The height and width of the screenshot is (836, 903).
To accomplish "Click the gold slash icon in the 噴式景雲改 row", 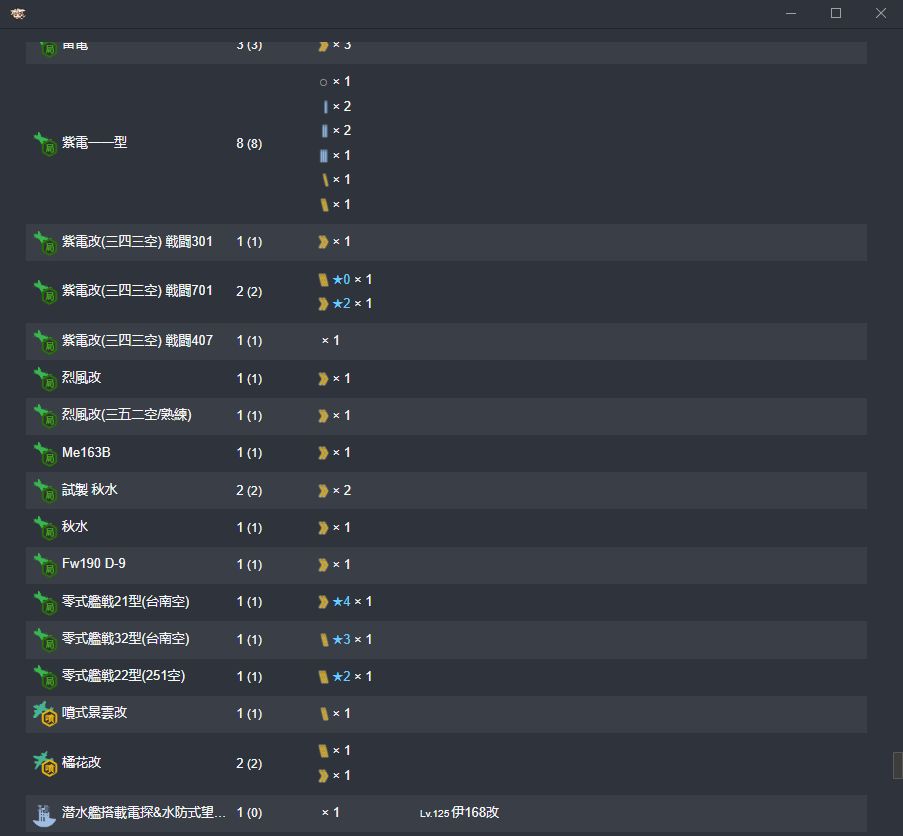I will [324, 714].
